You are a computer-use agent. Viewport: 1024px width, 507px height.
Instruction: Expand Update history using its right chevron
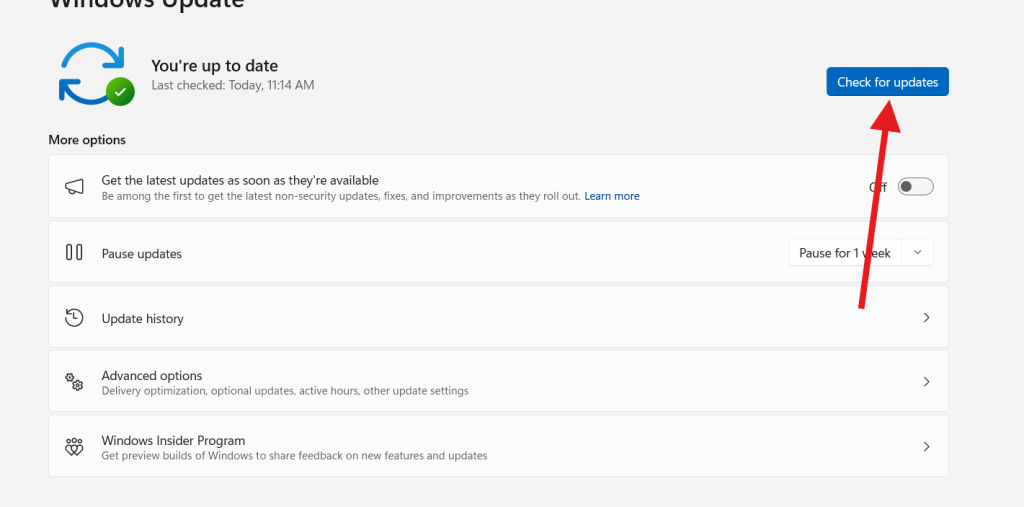926,318
